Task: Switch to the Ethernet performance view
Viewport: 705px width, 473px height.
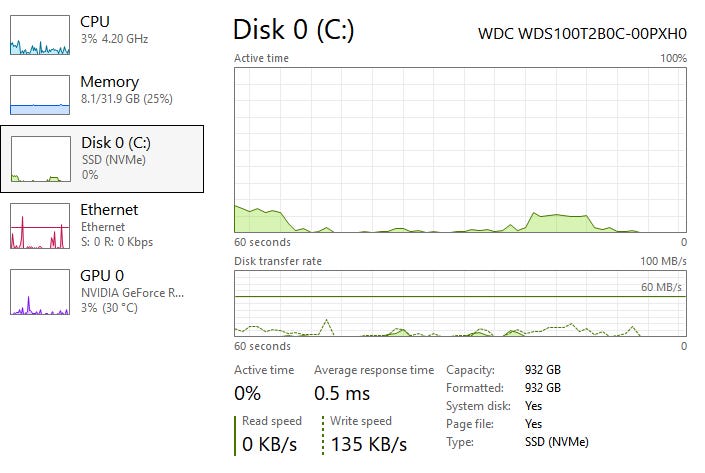Action: pos(109,210)
